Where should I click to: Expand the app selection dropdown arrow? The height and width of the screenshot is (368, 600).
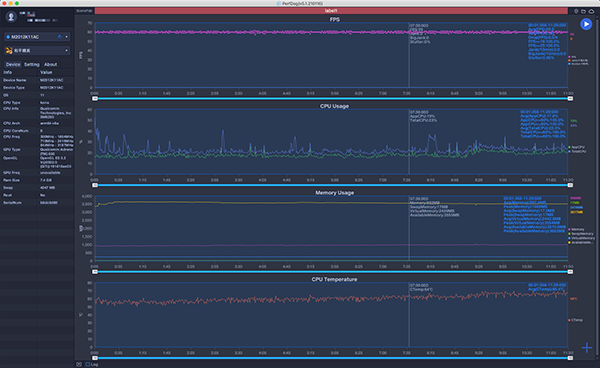[x=66, y=50]
